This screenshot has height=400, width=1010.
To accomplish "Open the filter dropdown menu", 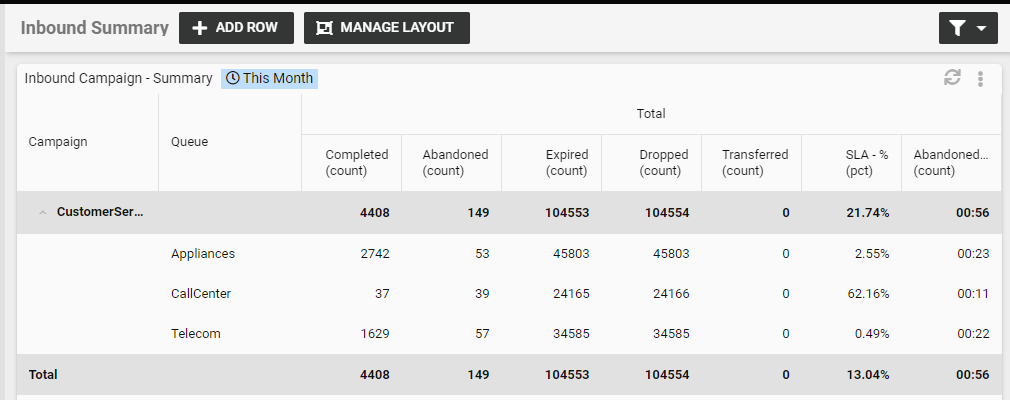I will (968, 28).
